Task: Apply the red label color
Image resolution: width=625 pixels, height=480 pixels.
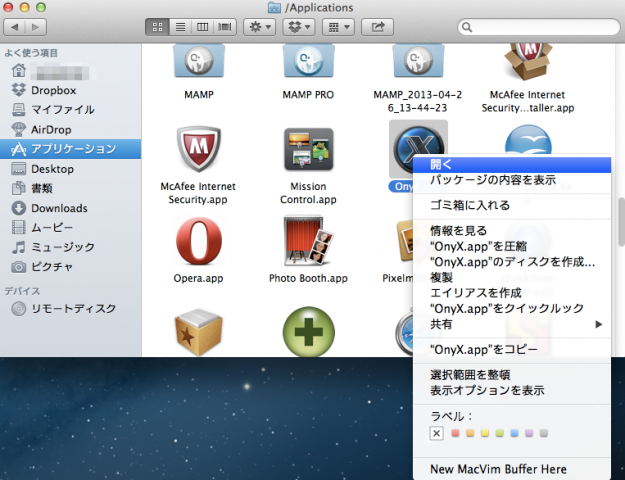Action: pos(456,433)
